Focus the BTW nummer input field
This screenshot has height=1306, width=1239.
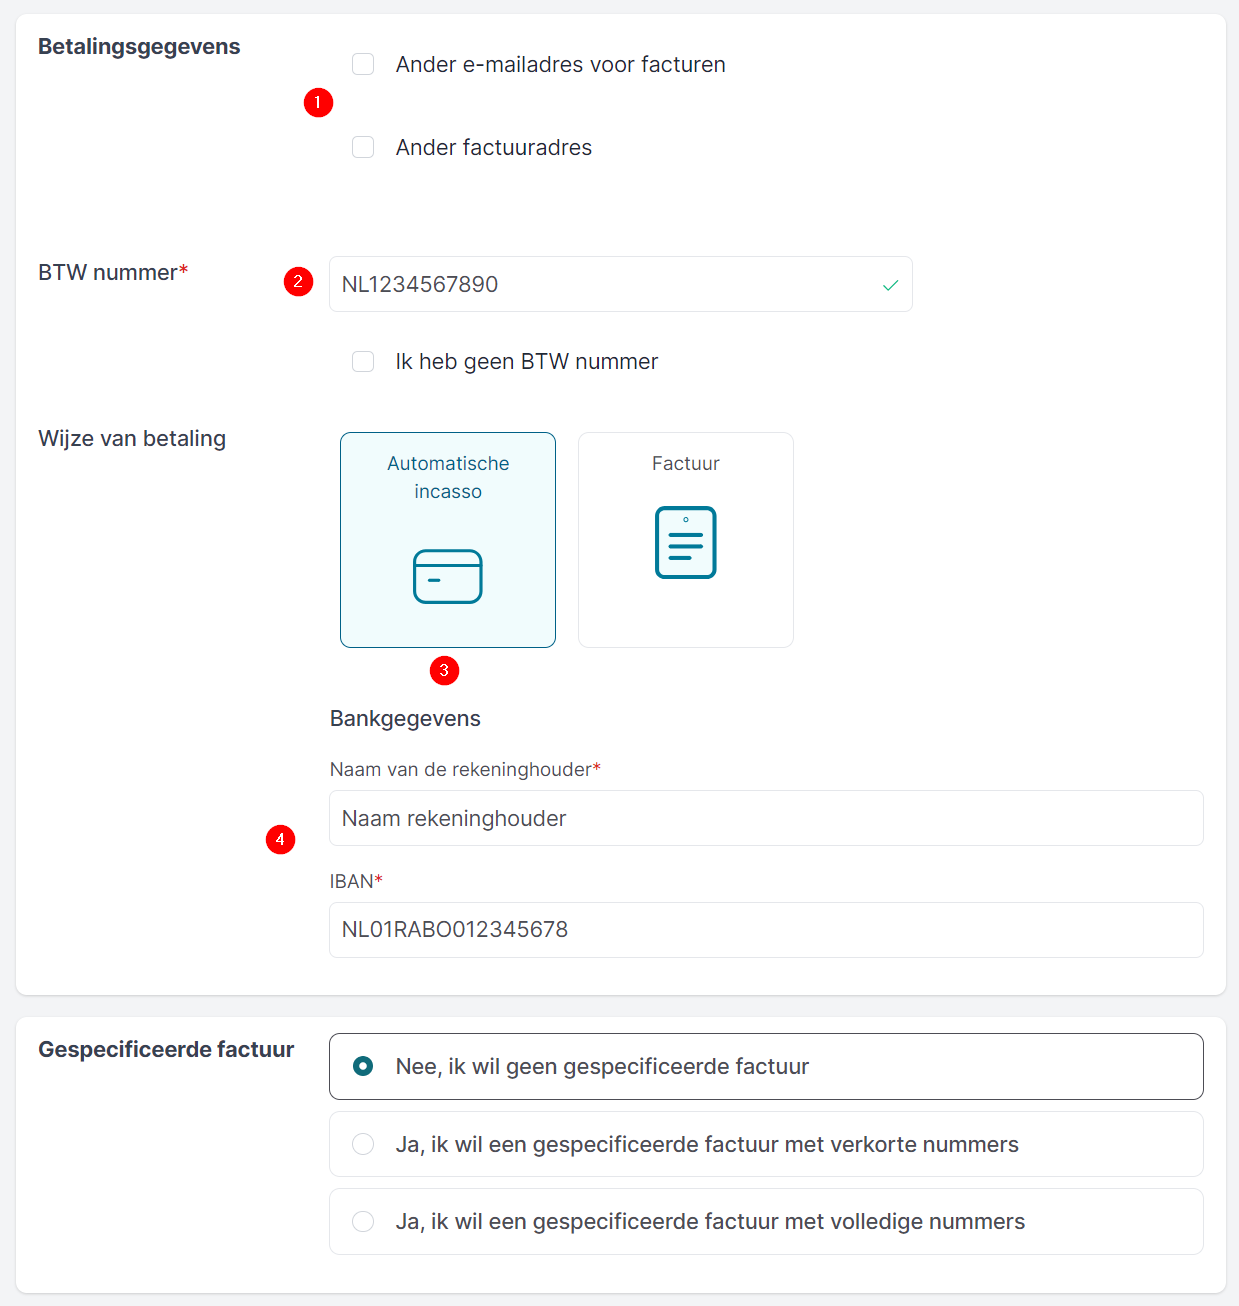pyautogui.click(x=600, y=285)
